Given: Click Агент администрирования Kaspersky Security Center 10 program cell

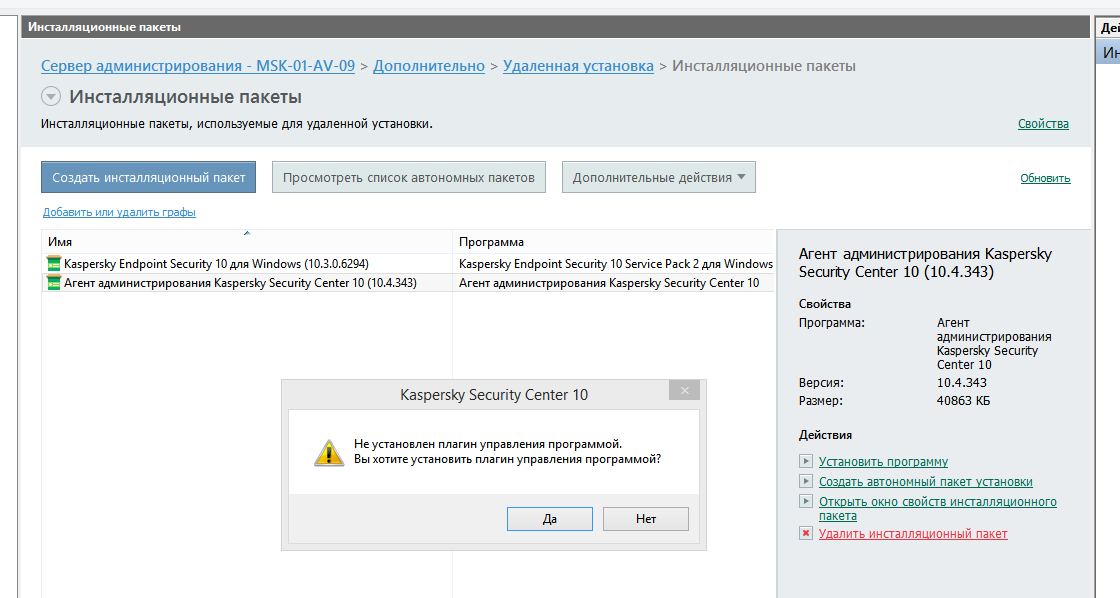Looking at the screenshot, I should tap(609, 283).
